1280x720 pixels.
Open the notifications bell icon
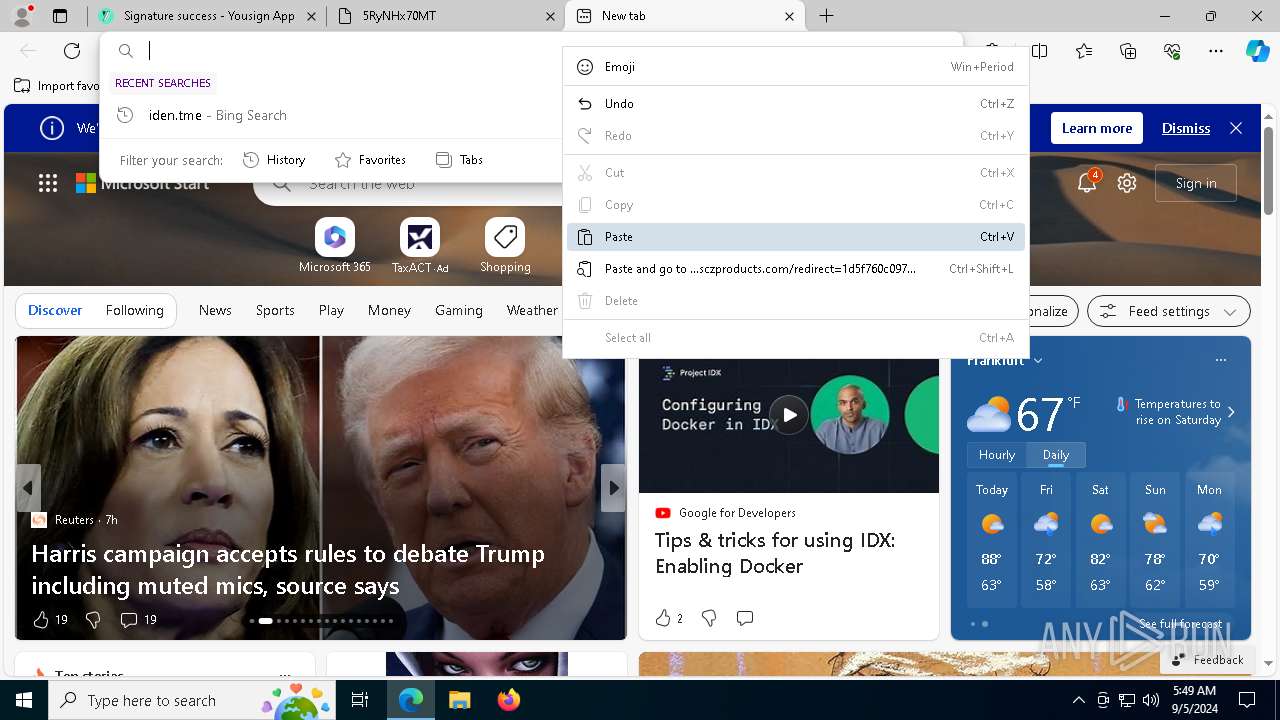coord(1087,183)
